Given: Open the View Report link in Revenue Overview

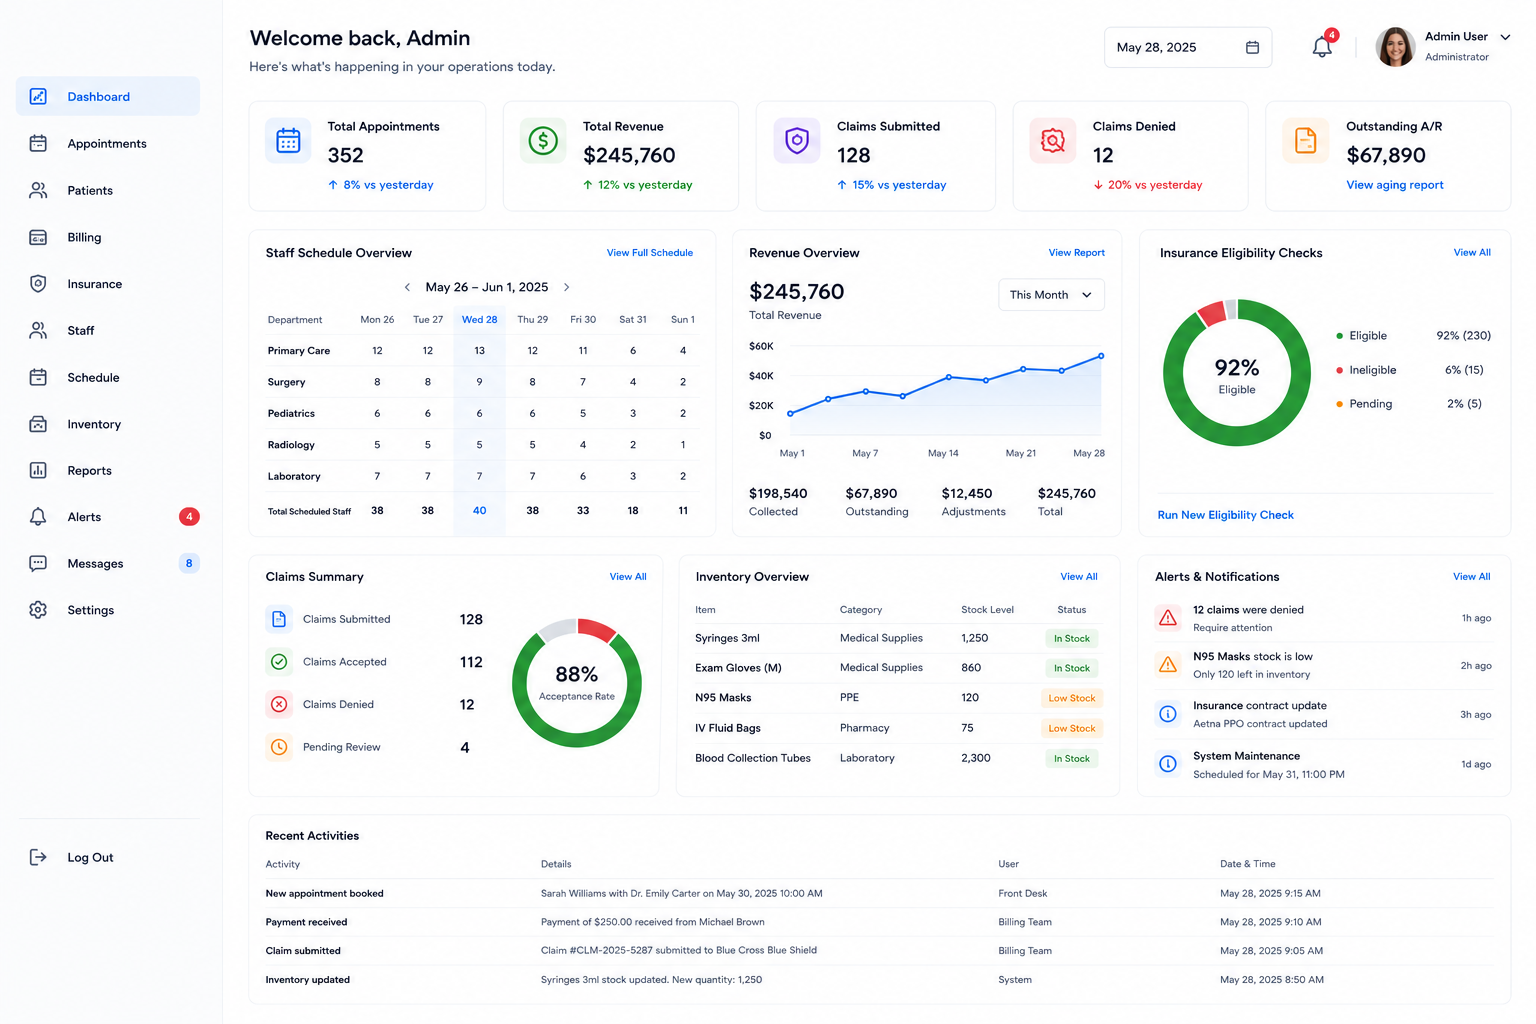Looking at the screenshot, I should [x=1076, y=253].
